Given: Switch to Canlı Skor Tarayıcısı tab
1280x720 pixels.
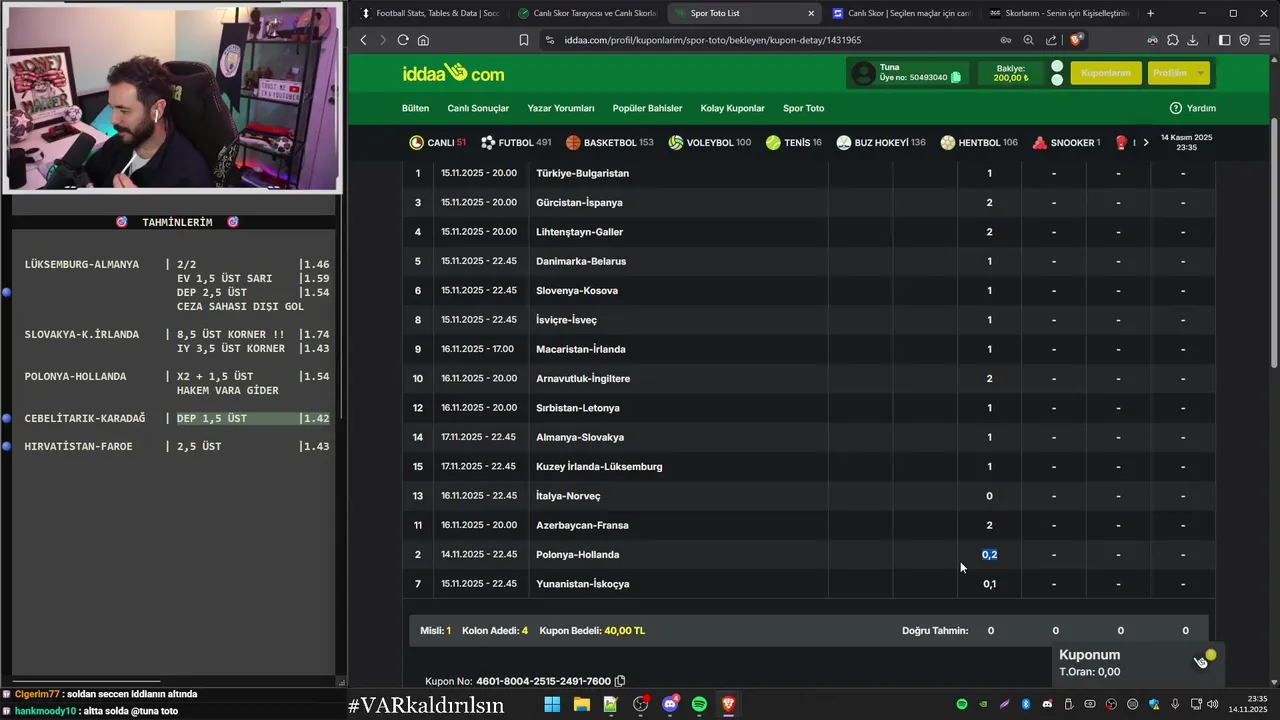Looking at the screenshot, I should 586,13.
